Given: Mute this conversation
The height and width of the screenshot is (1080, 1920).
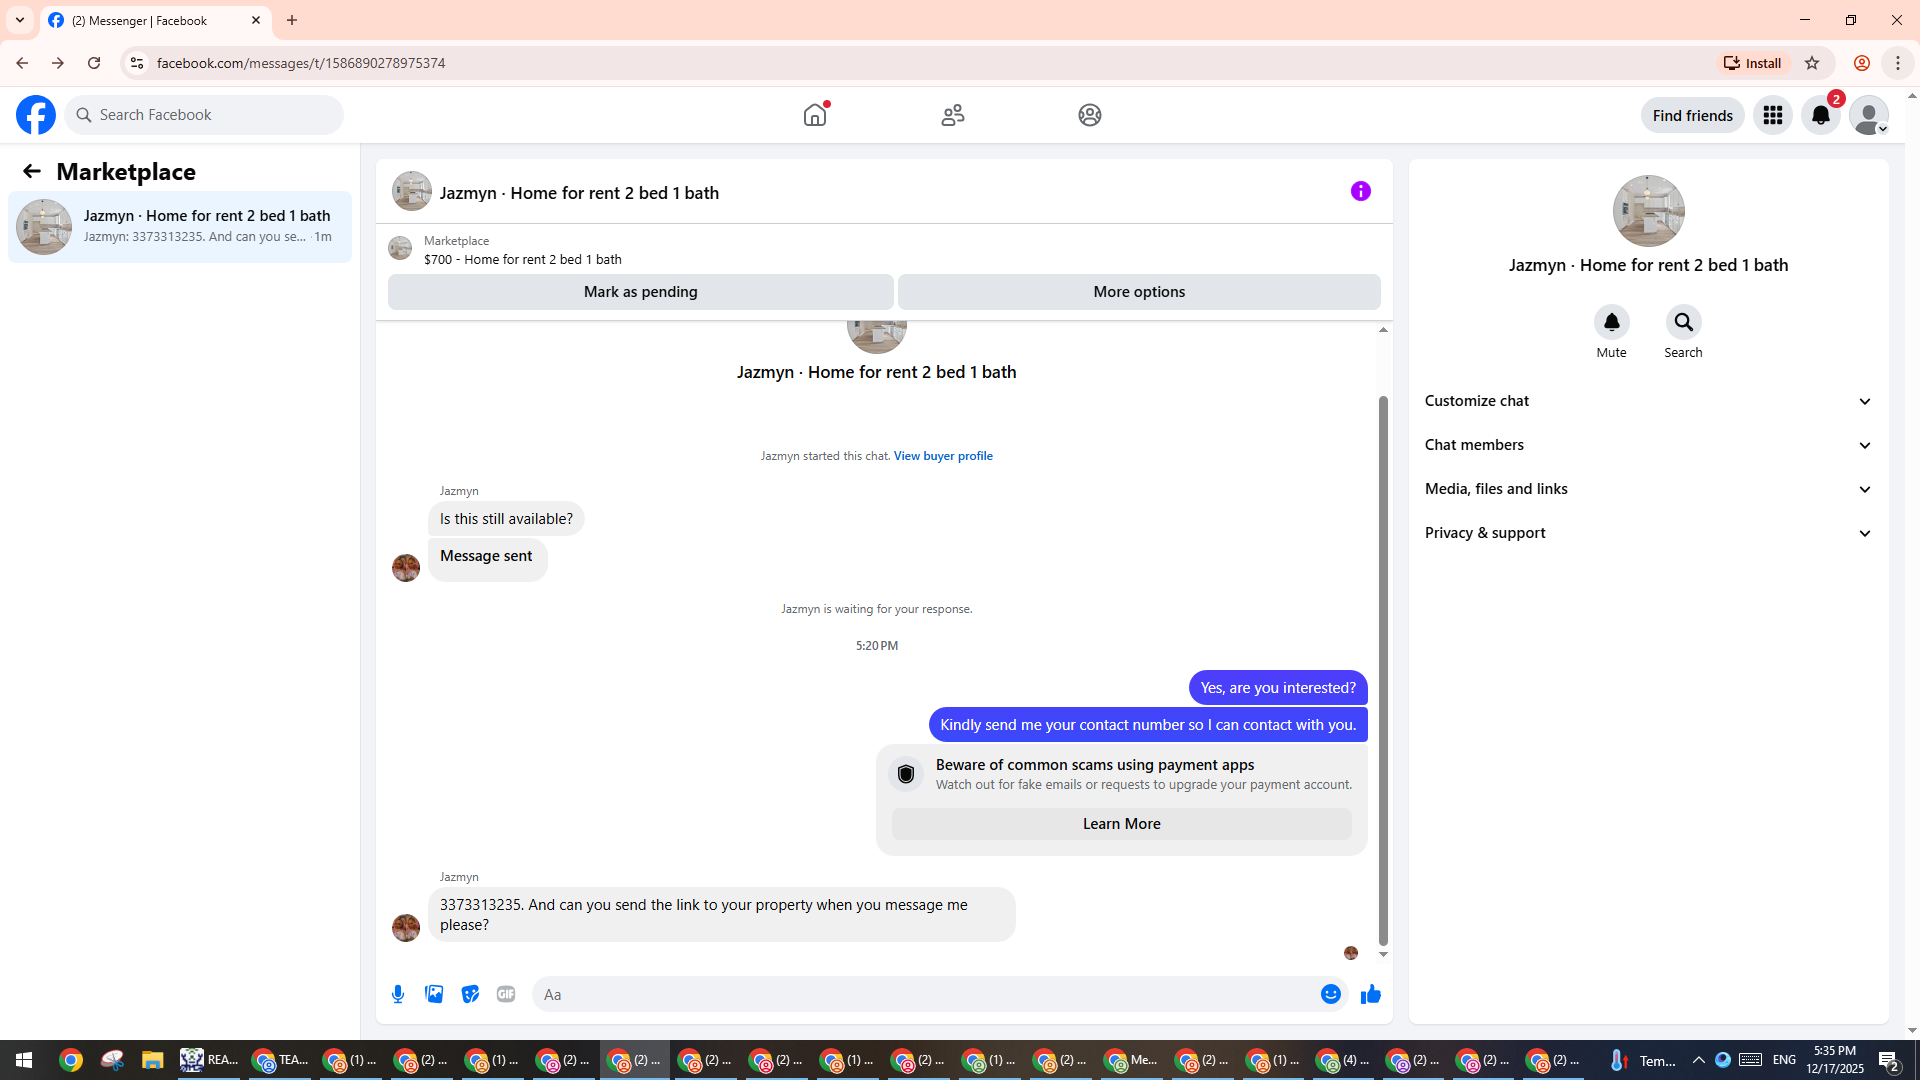Looking at the screenshot, I should pyautogui.click(x=1611, y=322).
